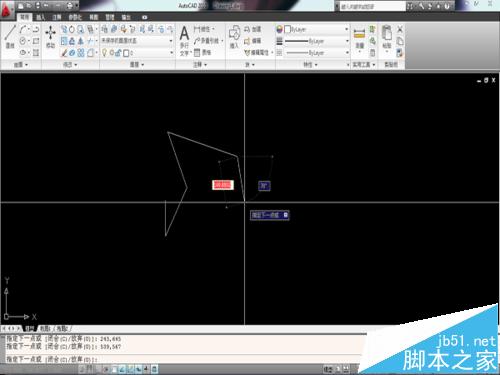Expand the Layers (图层) panel
500x375 pixels.
pyautogui.click(x=137, y=65)
